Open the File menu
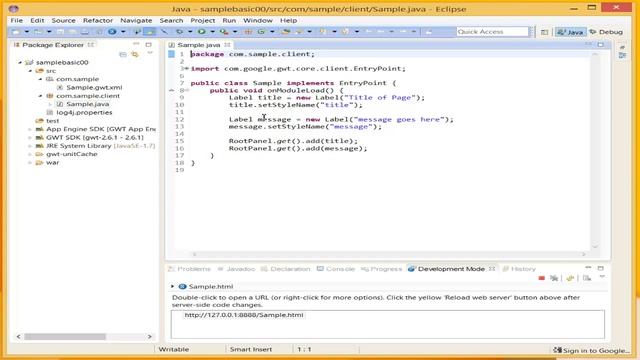The height and width of the screenshot is (360, 640). point(16,20)
